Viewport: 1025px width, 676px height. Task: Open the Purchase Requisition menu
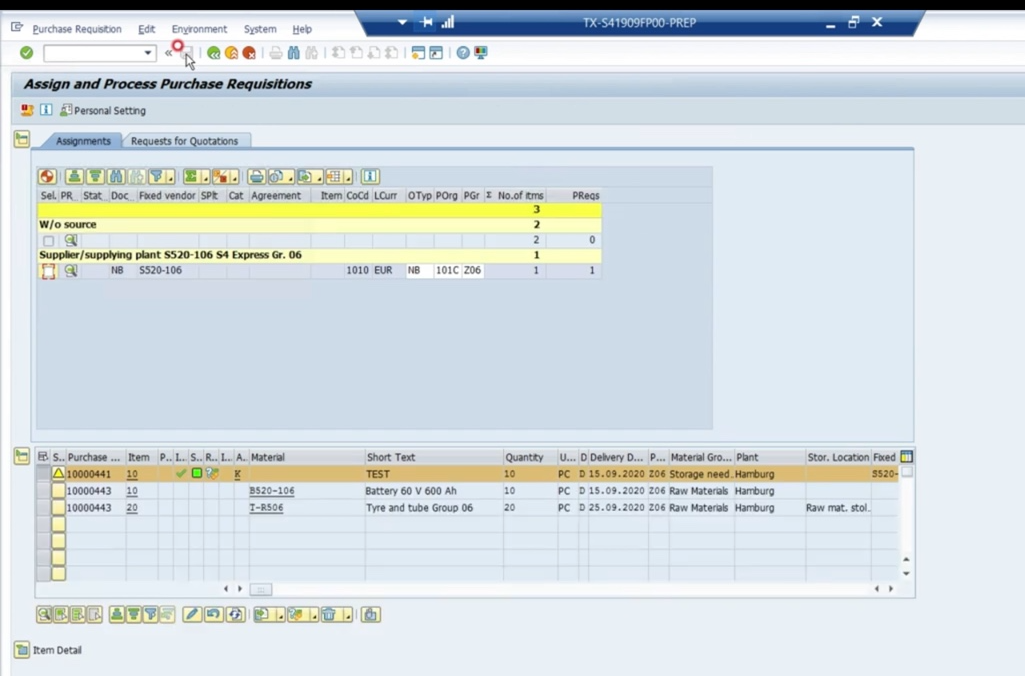[77, 29]
